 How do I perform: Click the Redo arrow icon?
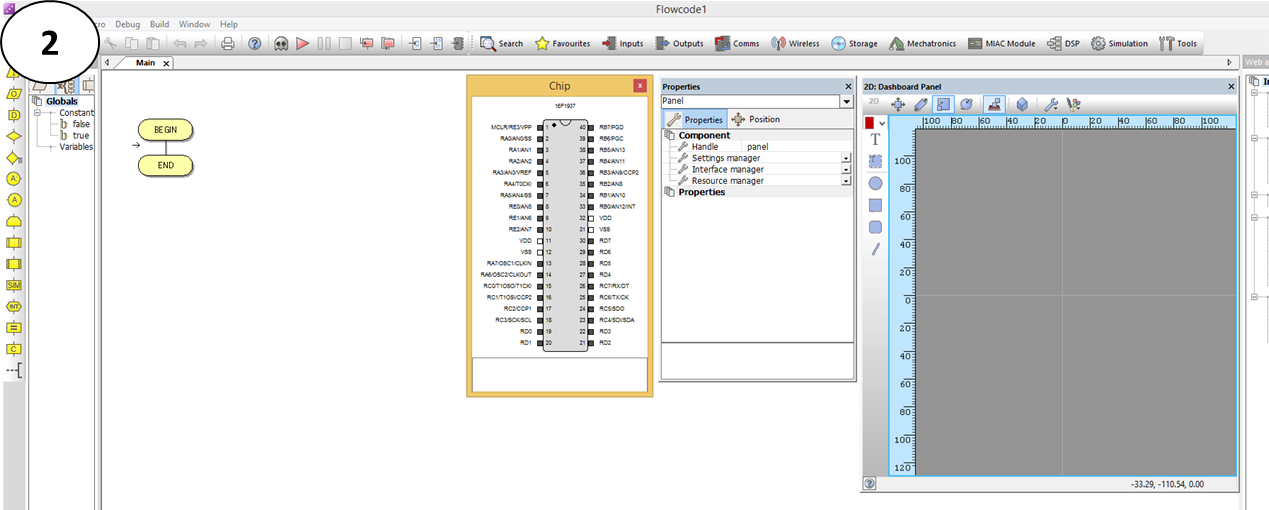[x=201, y=44]
